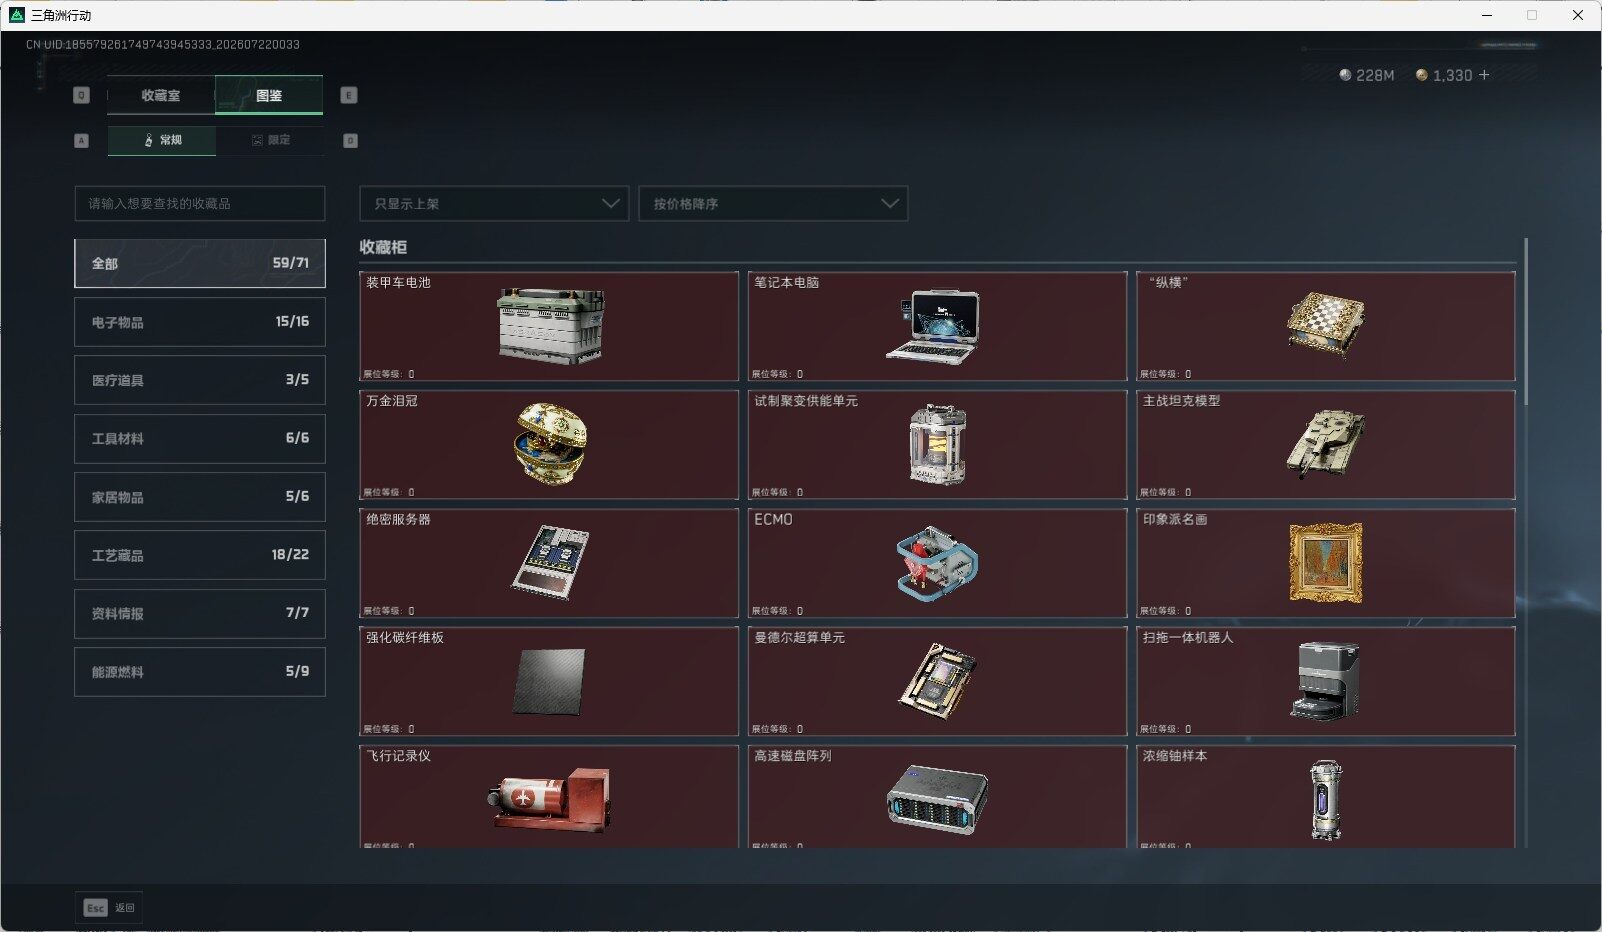The height and width of the screenshot is (932, 1602).
Task: Open the 扫拖一体机器人 robot vacuum icon
Action: point(1325,681)
